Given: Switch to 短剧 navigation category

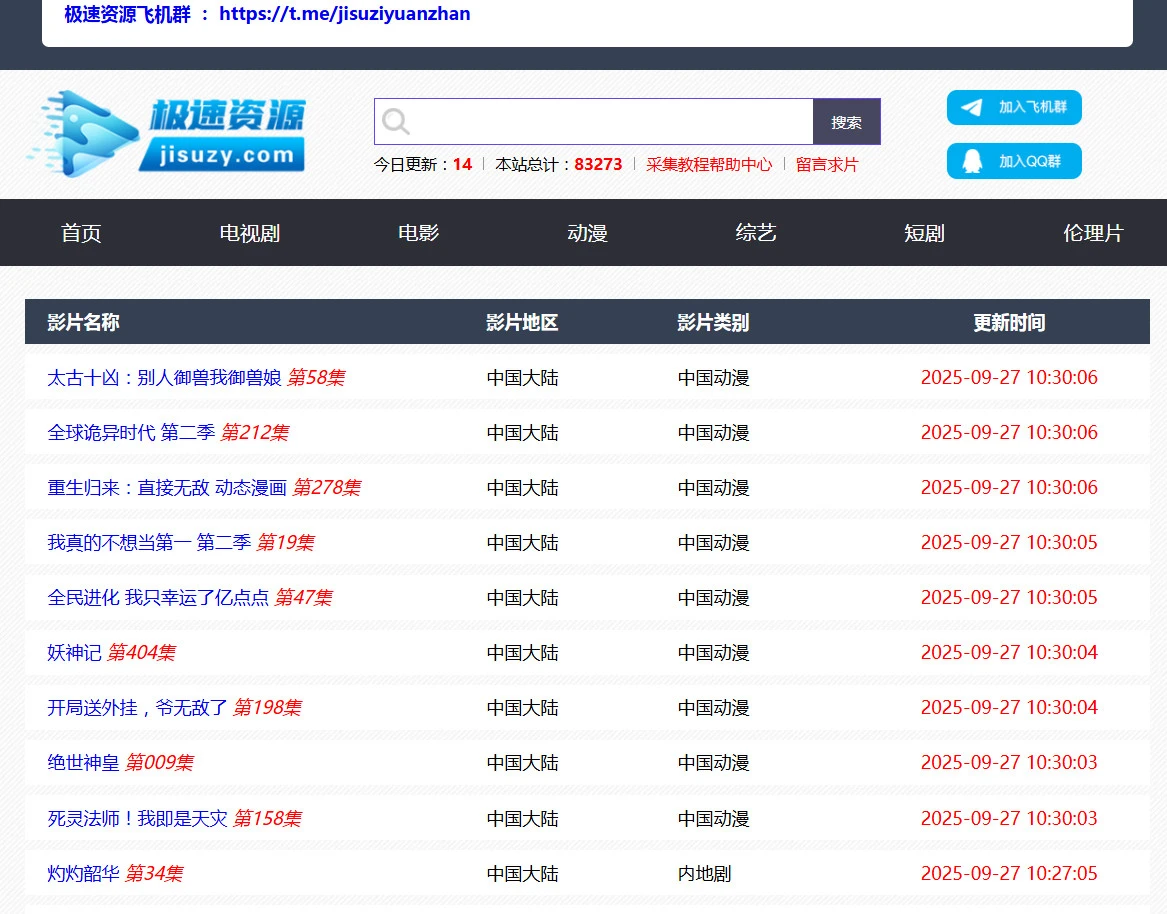Looking at the screenshot, I should point(924,233).
